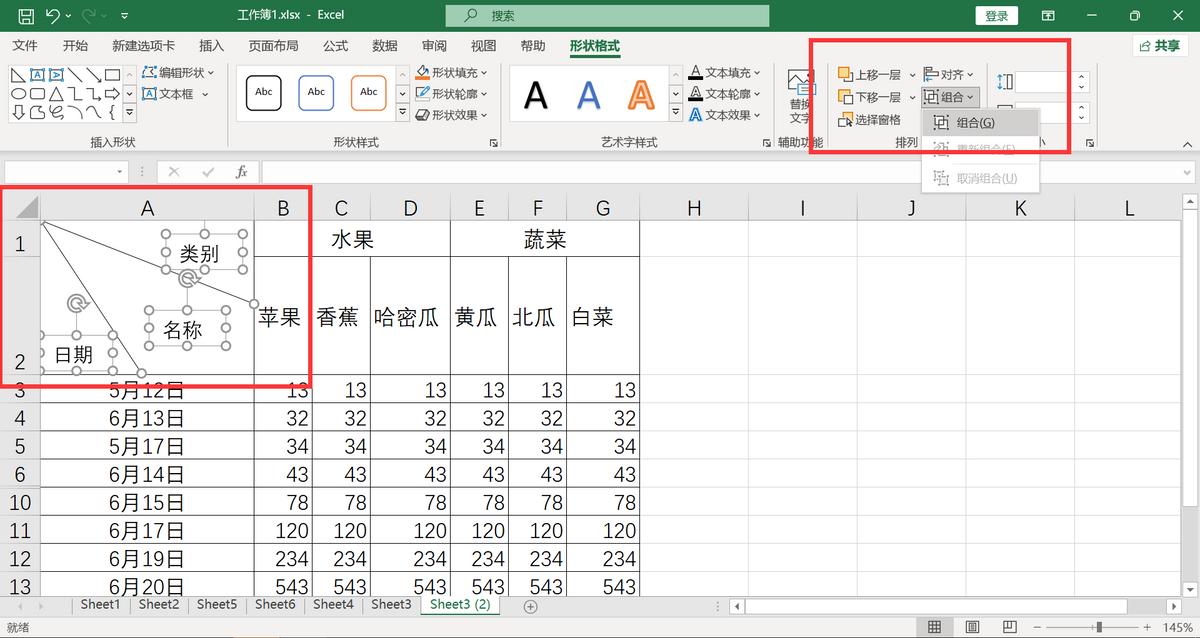The image size is (1200, 638).
Task: Switch to the Sheet4 worksheet tab
Action: coord(333,605)
